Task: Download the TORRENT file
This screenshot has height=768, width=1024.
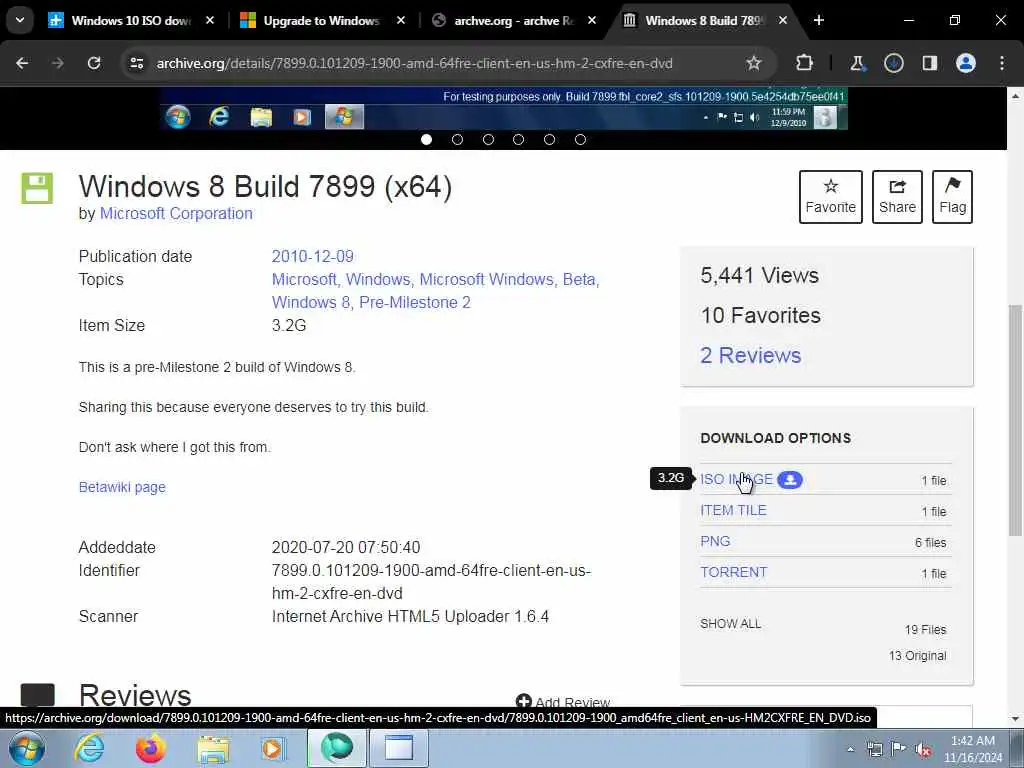Action: 733,572
